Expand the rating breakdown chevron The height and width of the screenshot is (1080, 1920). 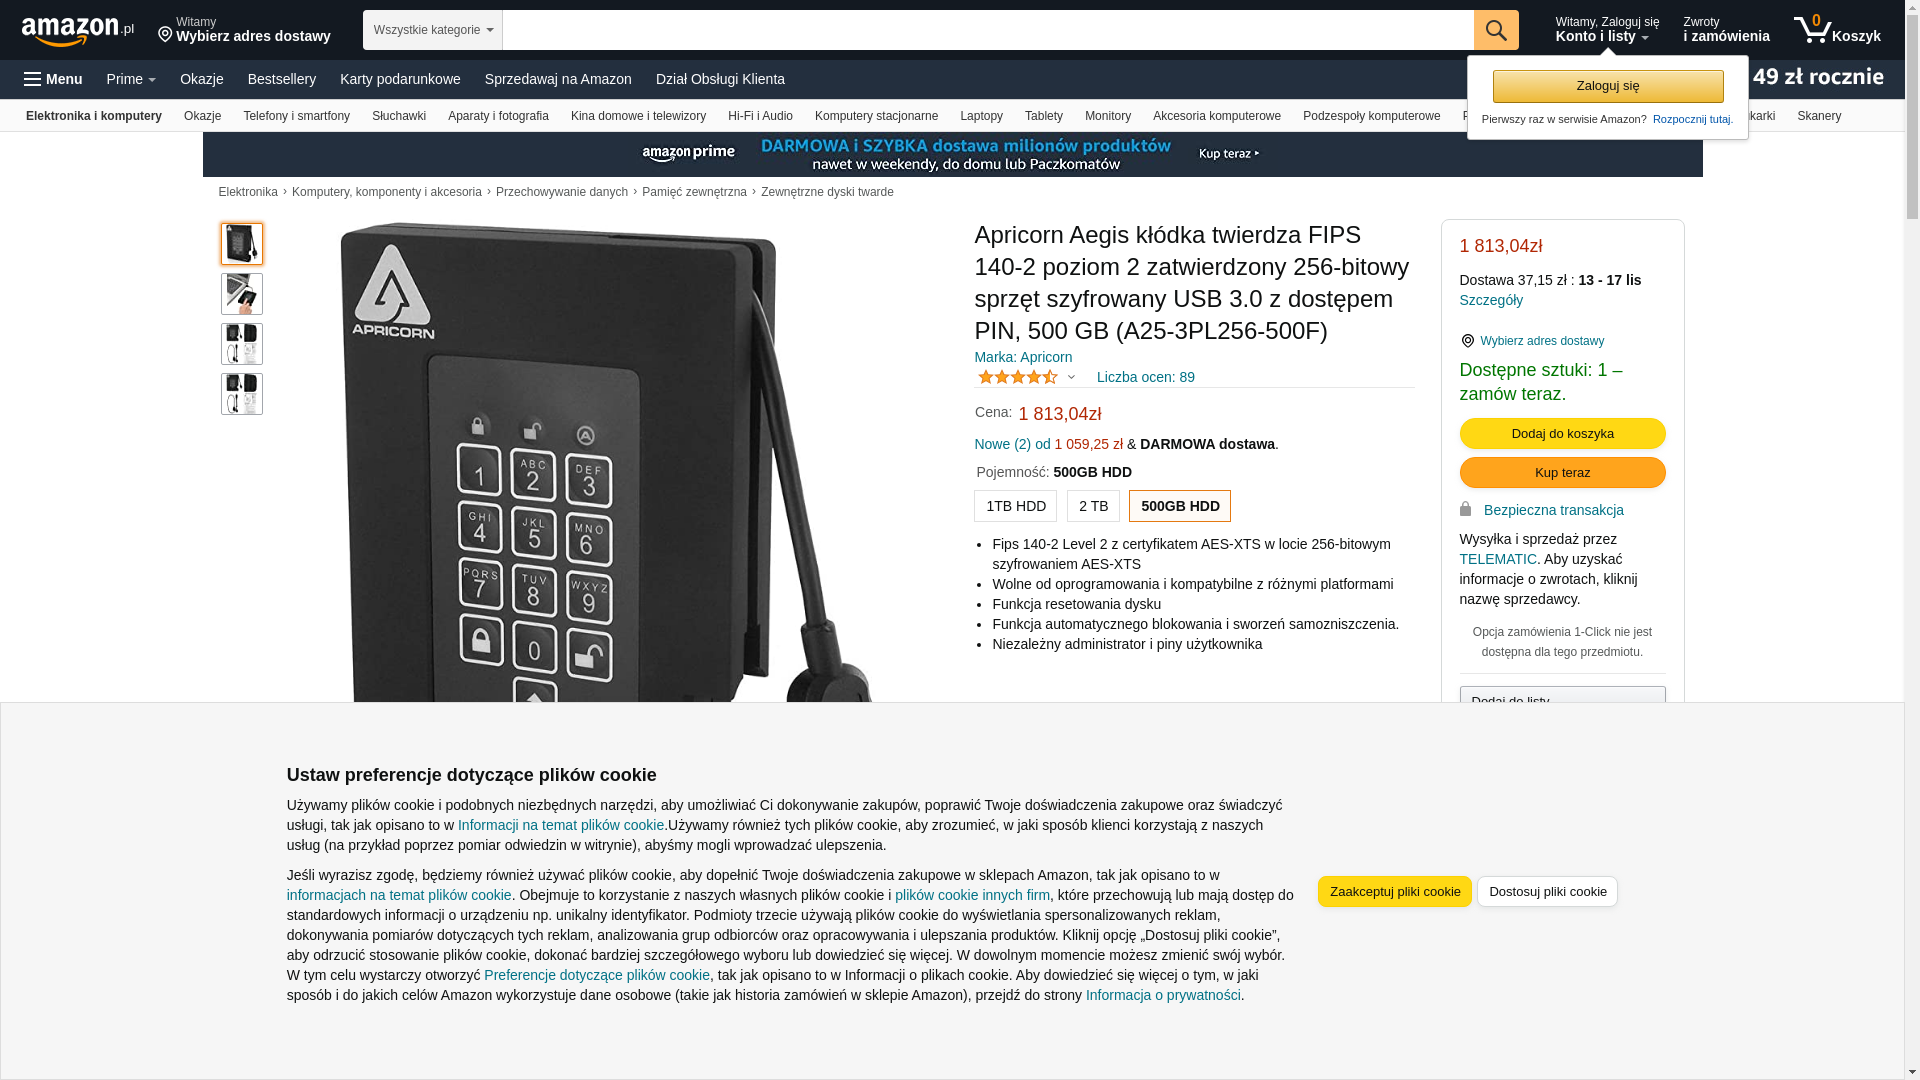(1071, 378)
